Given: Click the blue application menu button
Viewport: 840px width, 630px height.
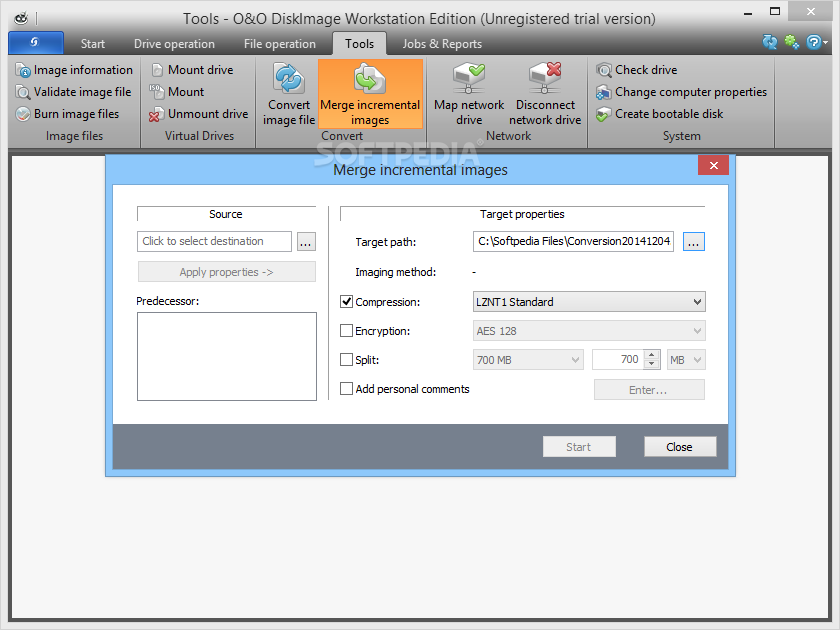Looking at the screenshot, I should pos(36,43).
